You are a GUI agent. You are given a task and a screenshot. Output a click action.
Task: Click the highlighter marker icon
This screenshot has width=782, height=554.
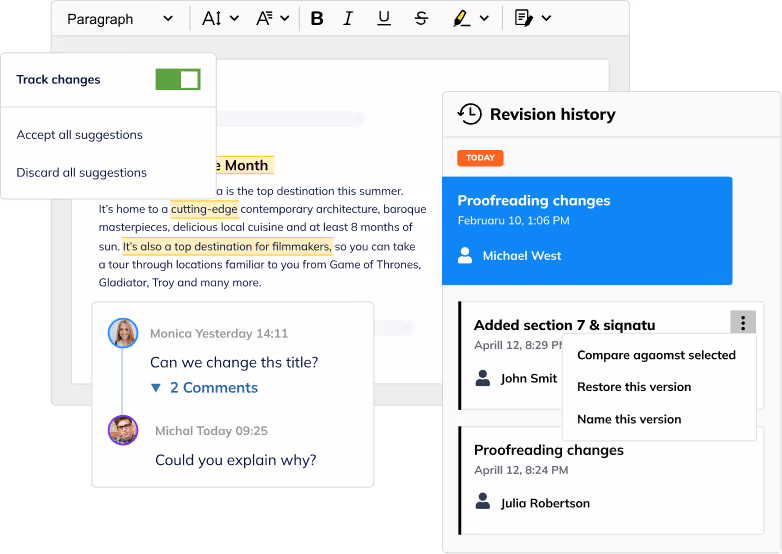pyautogui.click(x=461, y=19)
